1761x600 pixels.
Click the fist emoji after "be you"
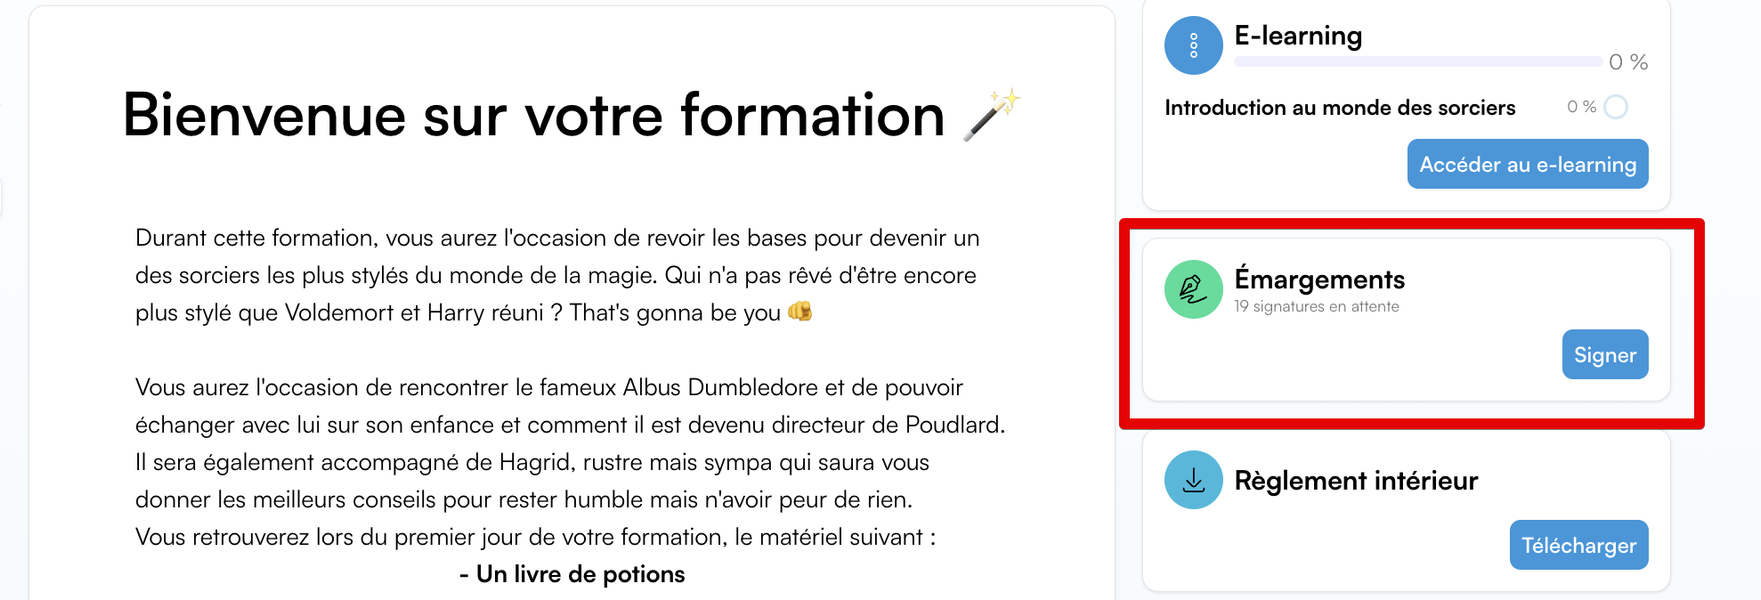(x=800, y=311)
